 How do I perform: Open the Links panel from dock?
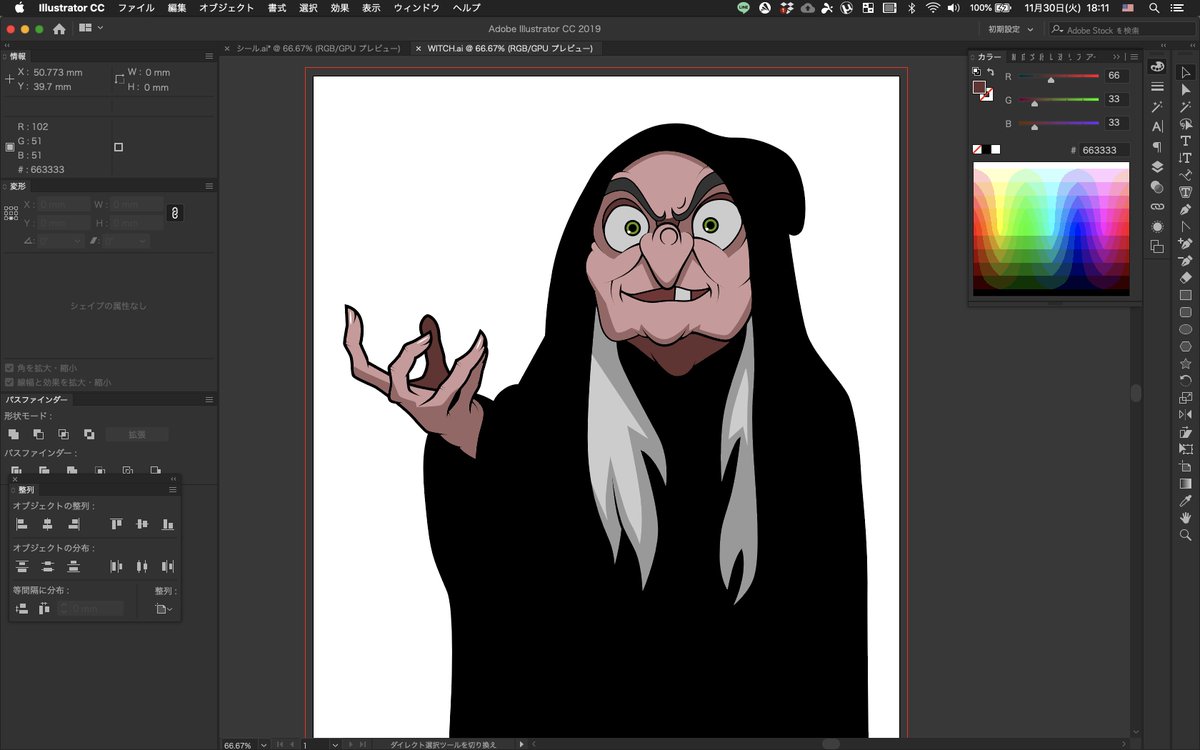[1157, 207]
